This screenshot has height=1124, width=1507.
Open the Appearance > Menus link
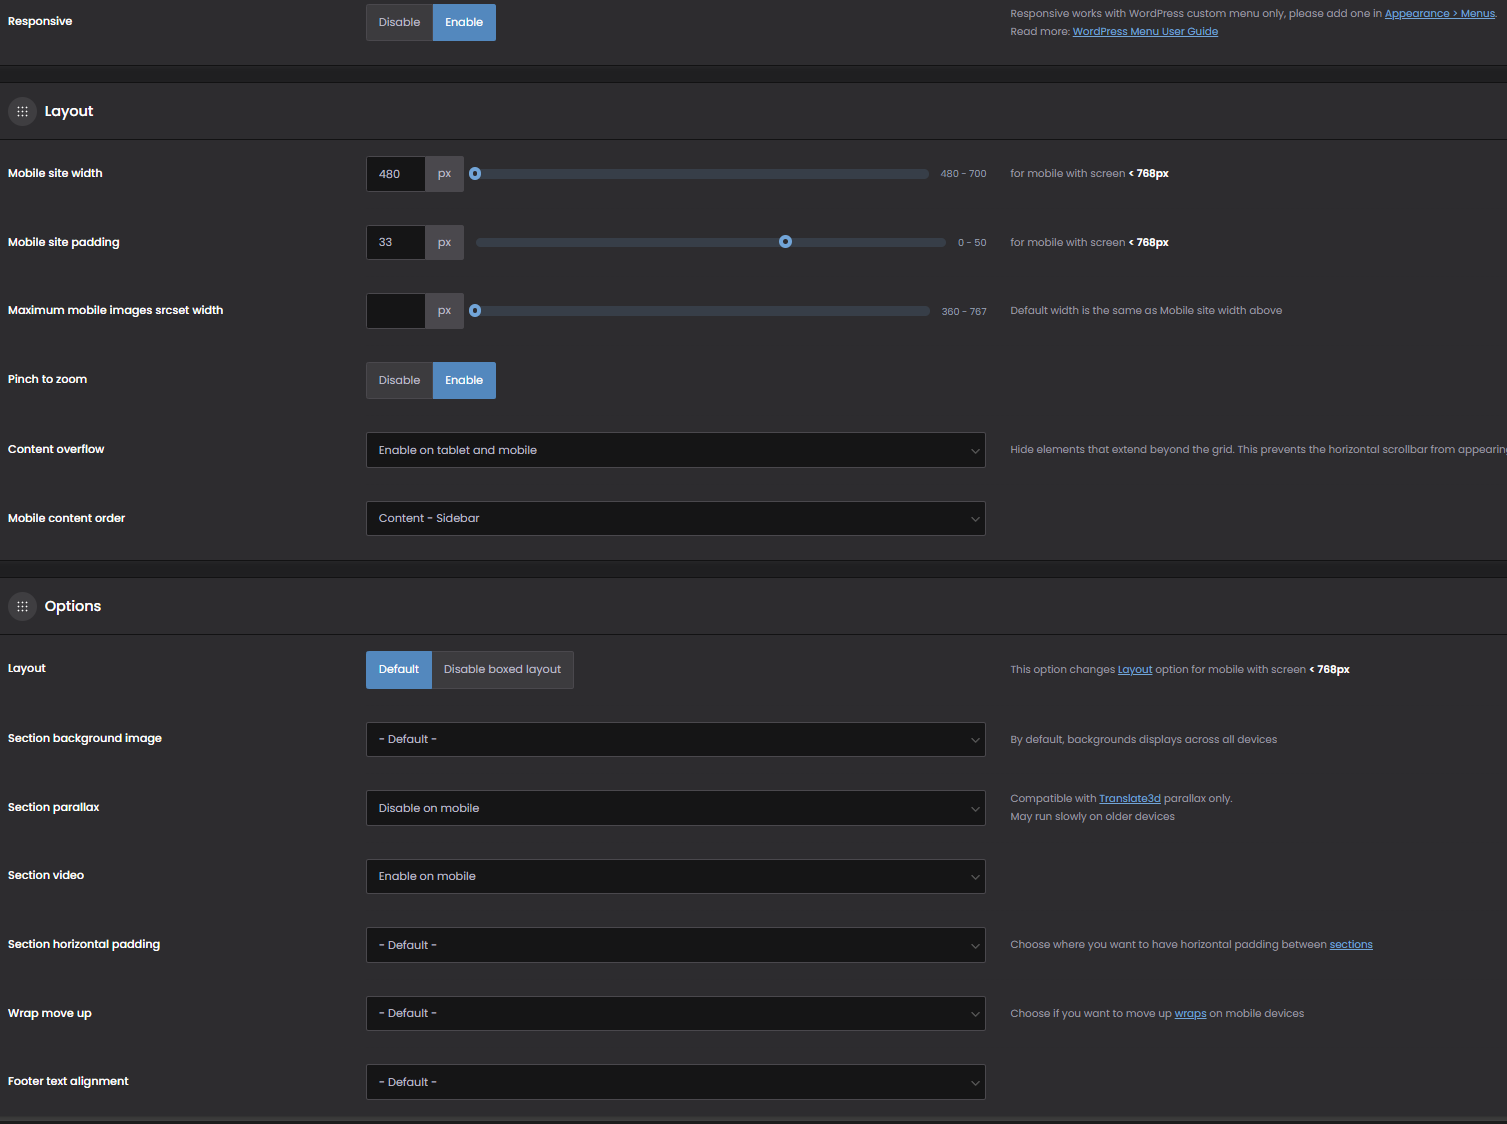click(1439, 13)
